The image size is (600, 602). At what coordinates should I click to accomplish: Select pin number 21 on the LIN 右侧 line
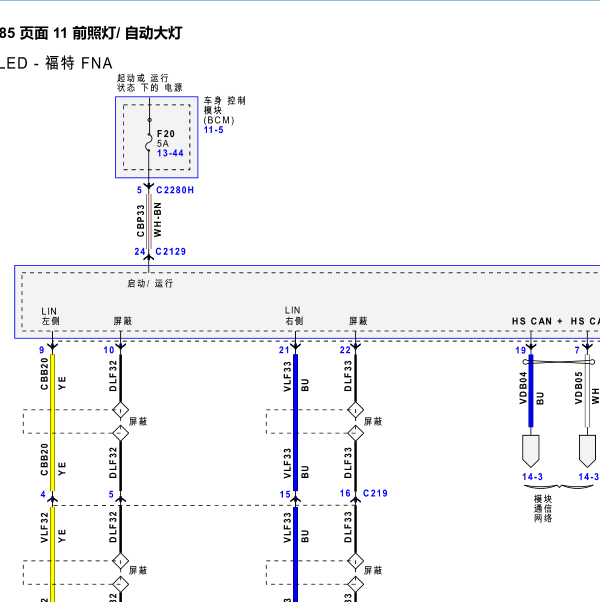coord(284,350)
